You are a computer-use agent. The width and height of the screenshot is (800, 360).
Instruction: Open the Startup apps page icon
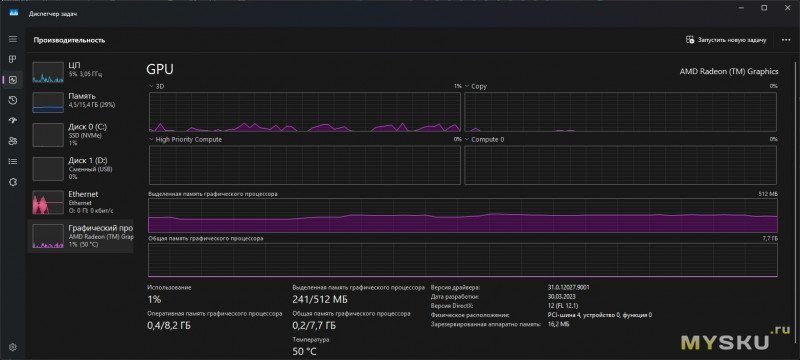click(x=13, y=121)
